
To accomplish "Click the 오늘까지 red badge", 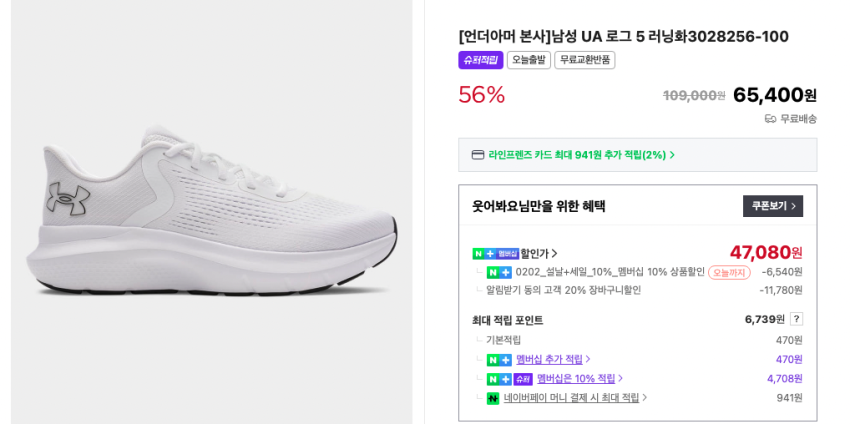I will click(729, 272).
